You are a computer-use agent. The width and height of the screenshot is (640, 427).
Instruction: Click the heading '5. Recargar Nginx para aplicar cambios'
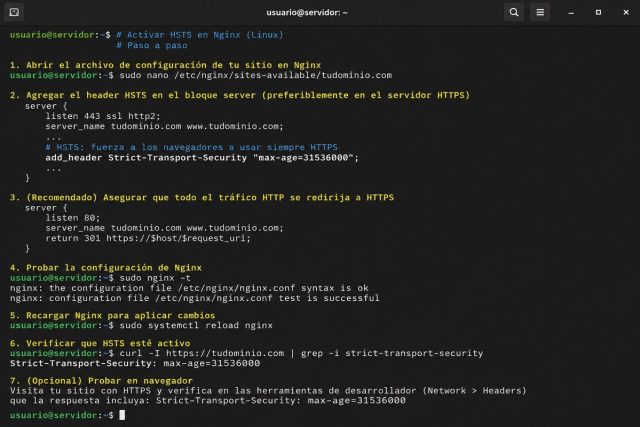click(x=112, y=316)
